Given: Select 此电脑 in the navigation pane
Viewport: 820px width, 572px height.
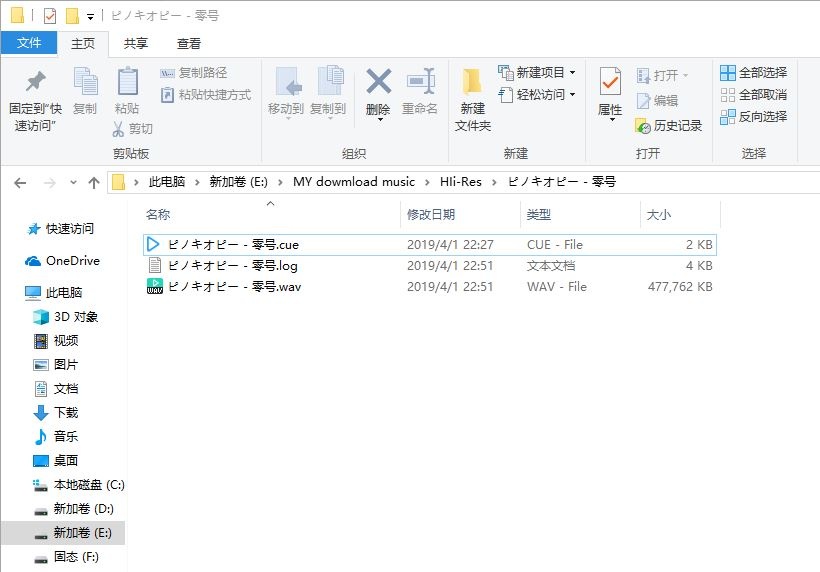Looking at the screenshot, I should point(54,293).
